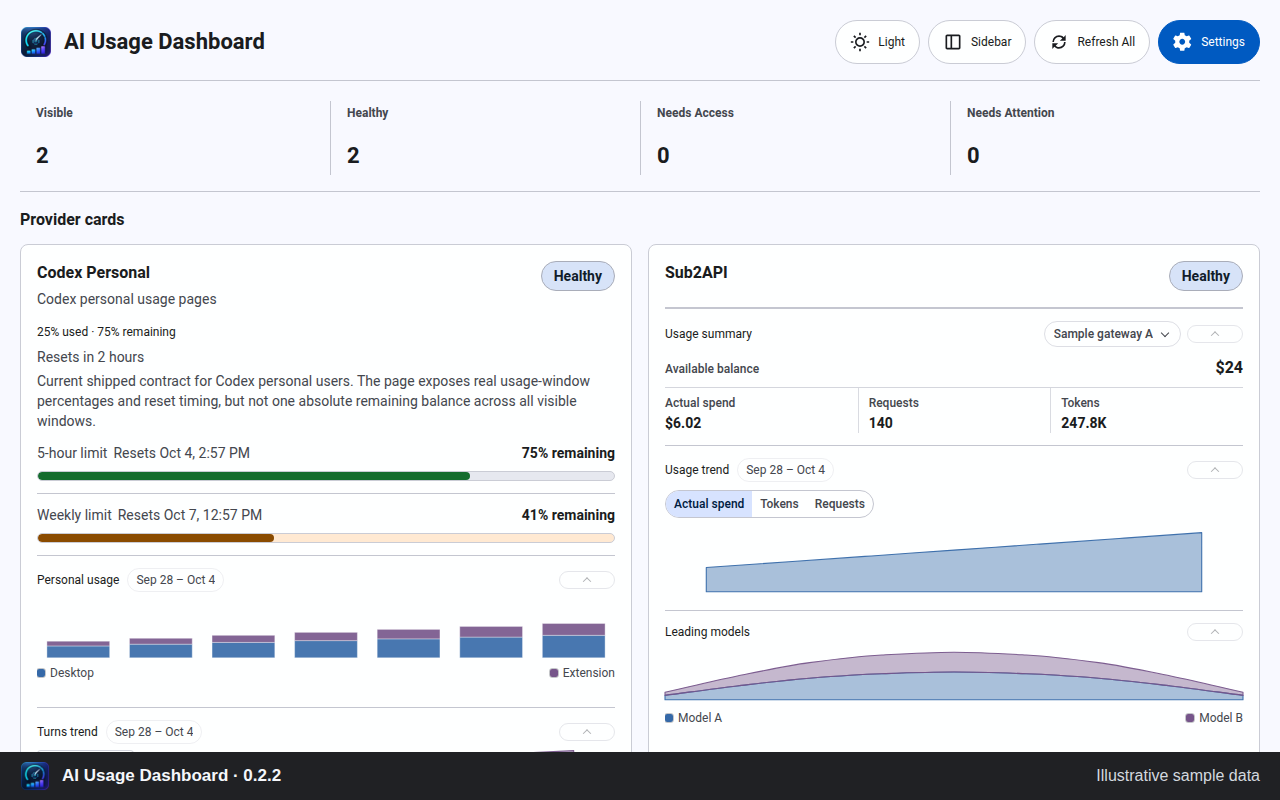Switch to the Tokens tab
1280x800 pixels.
779,504
